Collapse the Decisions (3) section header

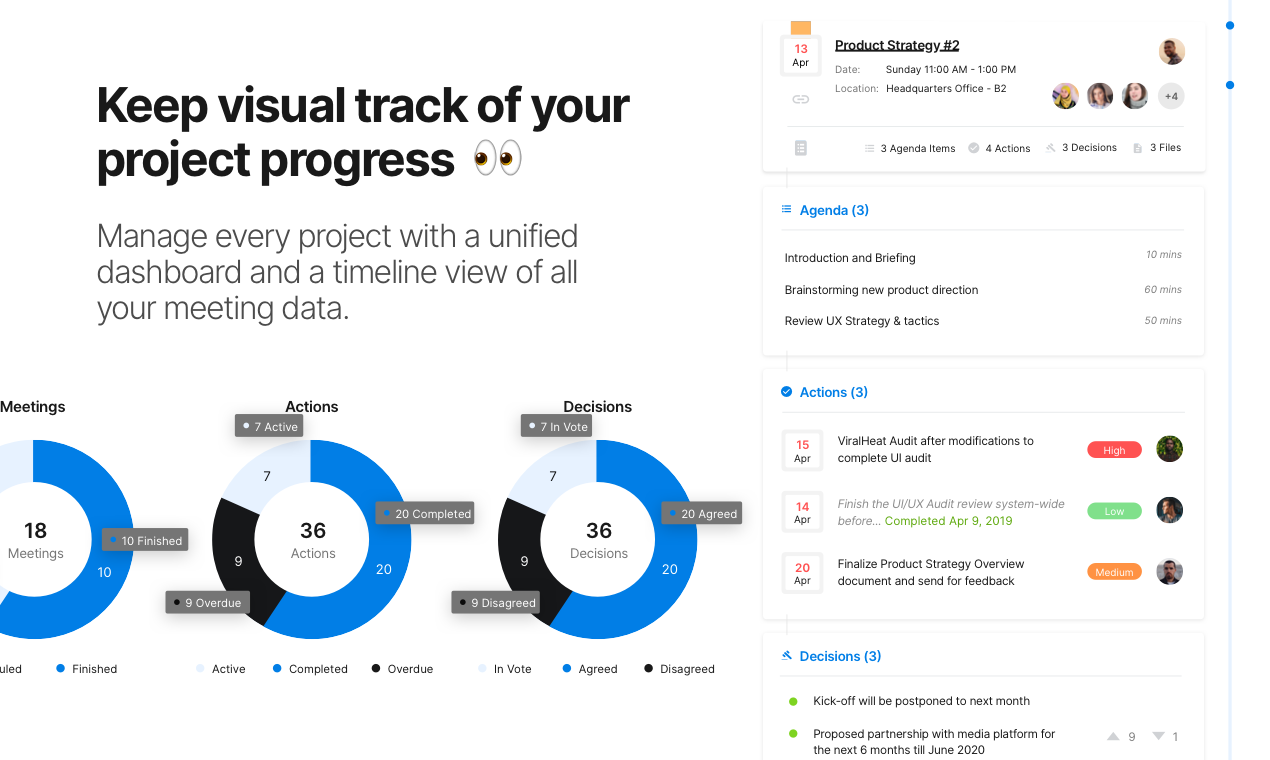pos(831,656)
